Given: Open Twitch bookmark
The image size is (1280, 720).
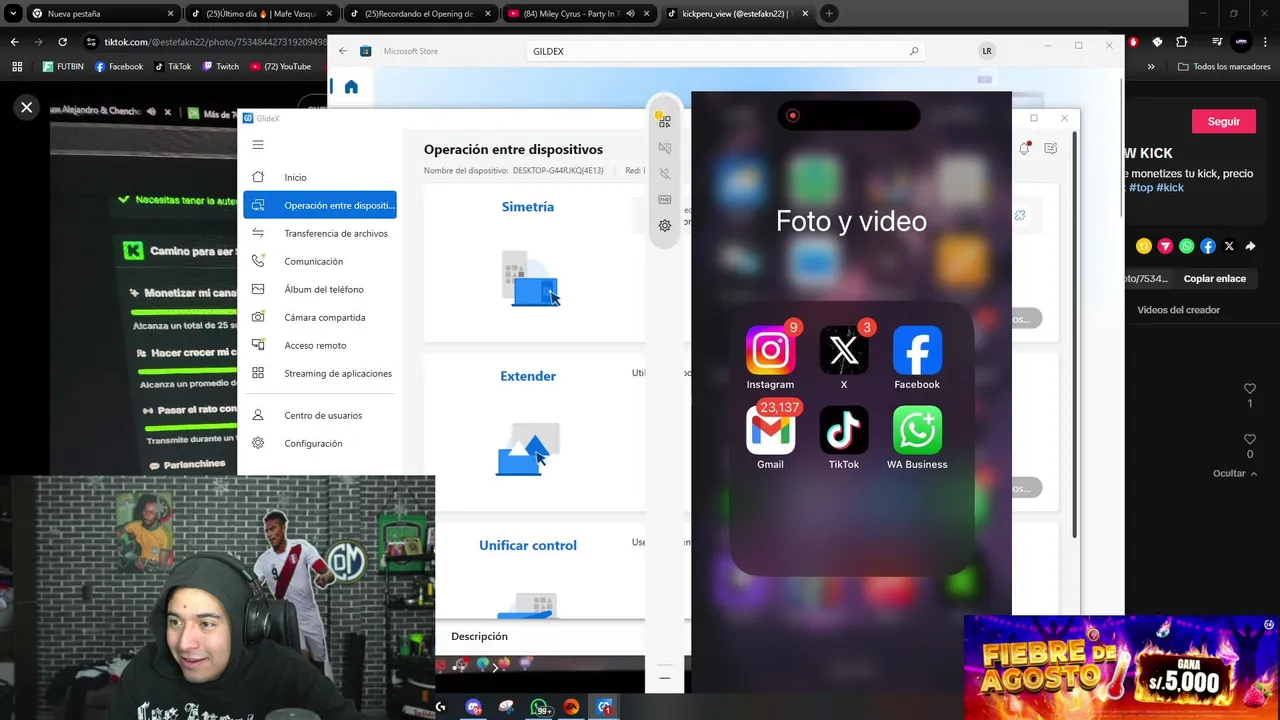Looking at the screenshot, I should [221, 67].
